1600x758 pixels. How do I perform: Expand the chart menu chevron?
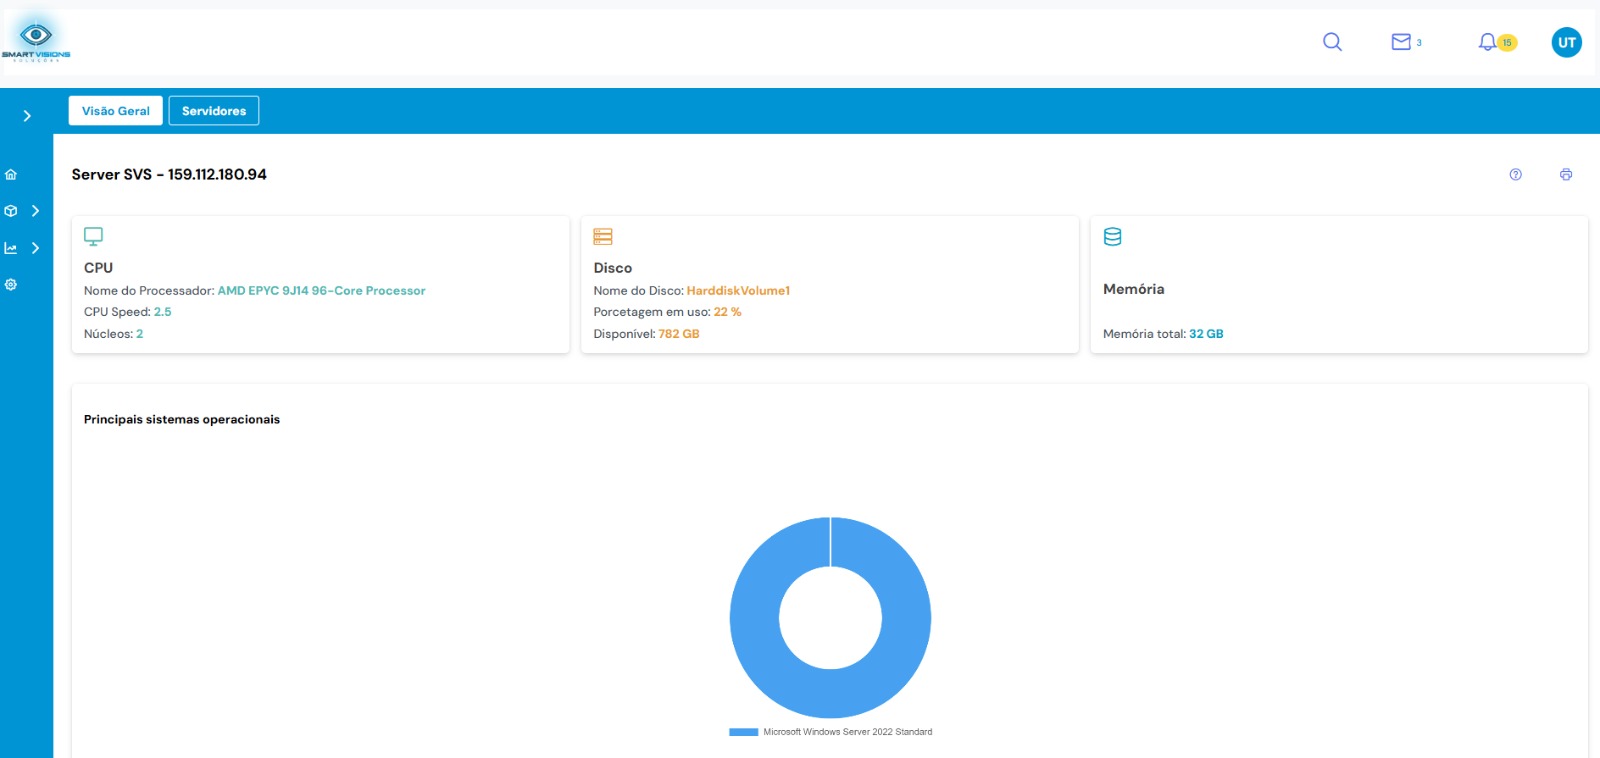(x=35, y=248)
